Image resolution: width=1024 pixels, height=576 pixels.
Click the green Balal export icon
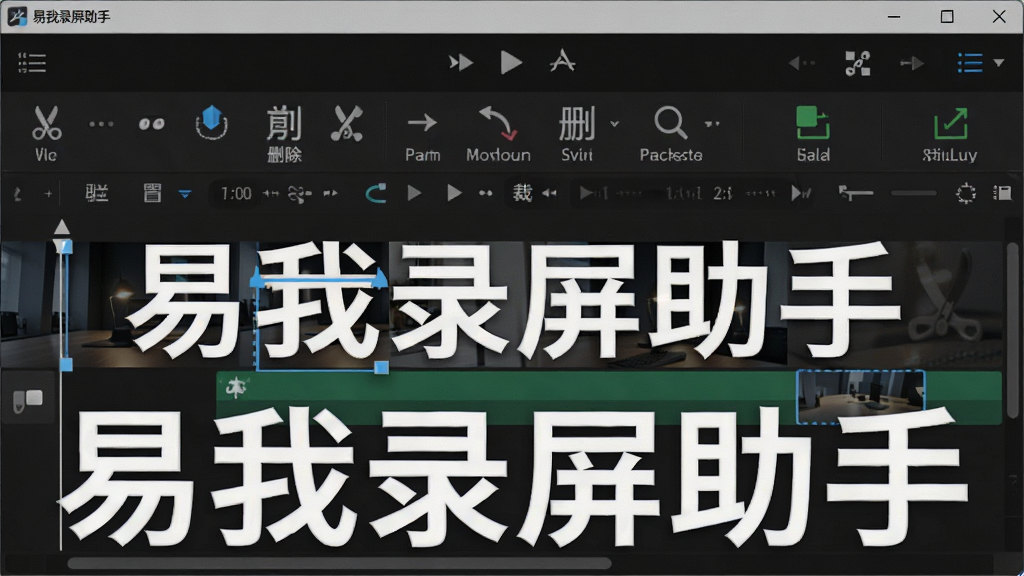813,135
